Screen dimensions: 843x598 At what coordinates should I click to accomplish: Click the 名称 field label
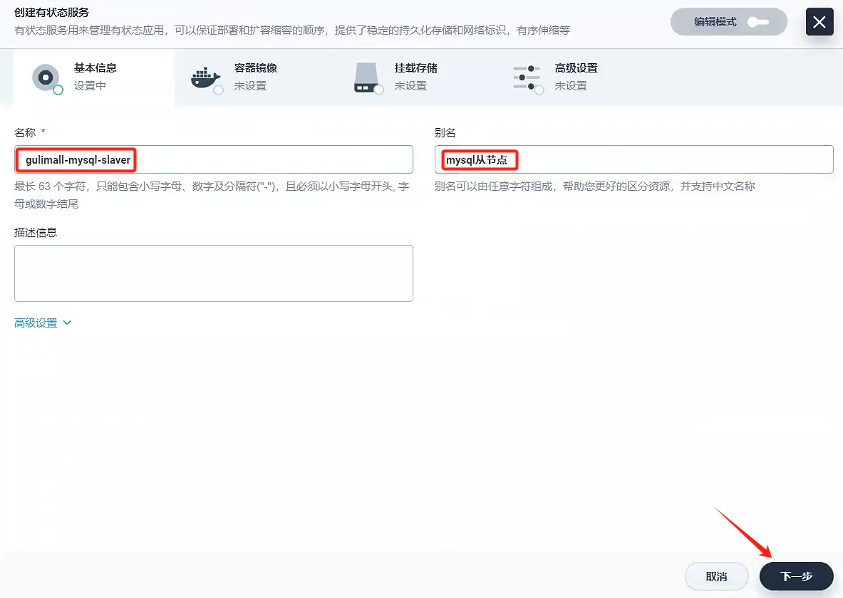click(25, 132)
